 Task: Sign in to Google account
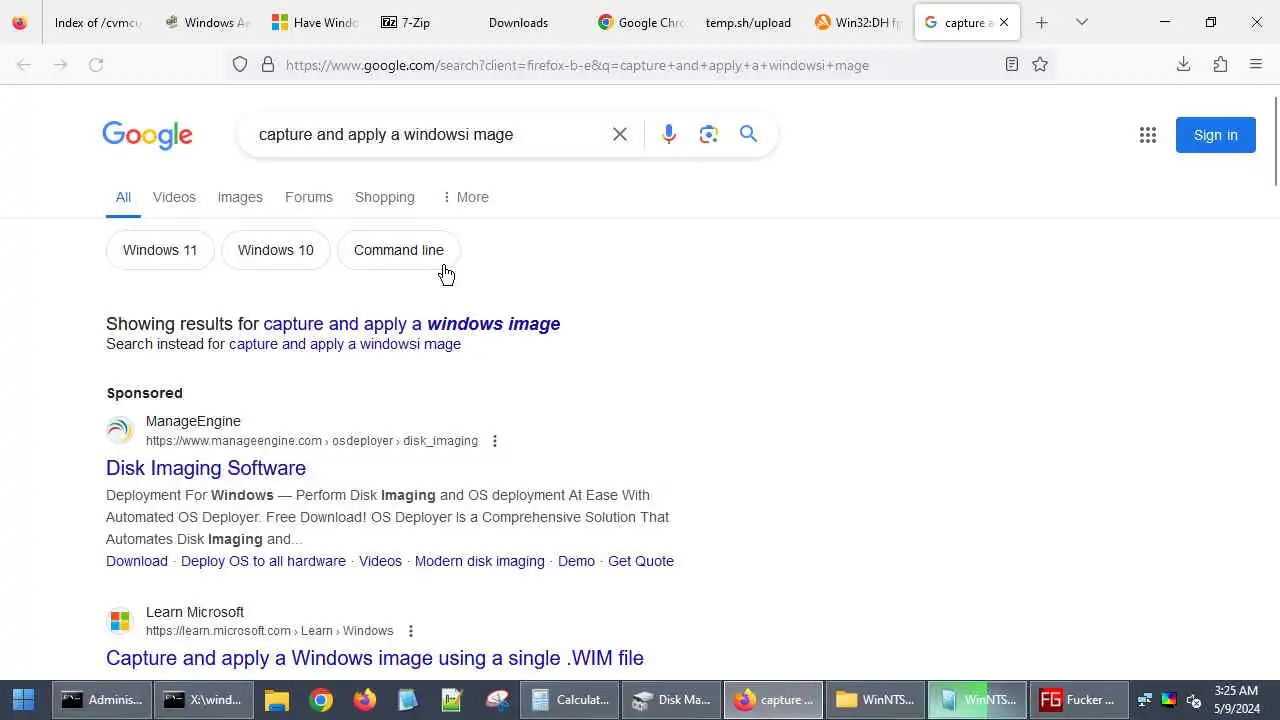coord(1215,135)
